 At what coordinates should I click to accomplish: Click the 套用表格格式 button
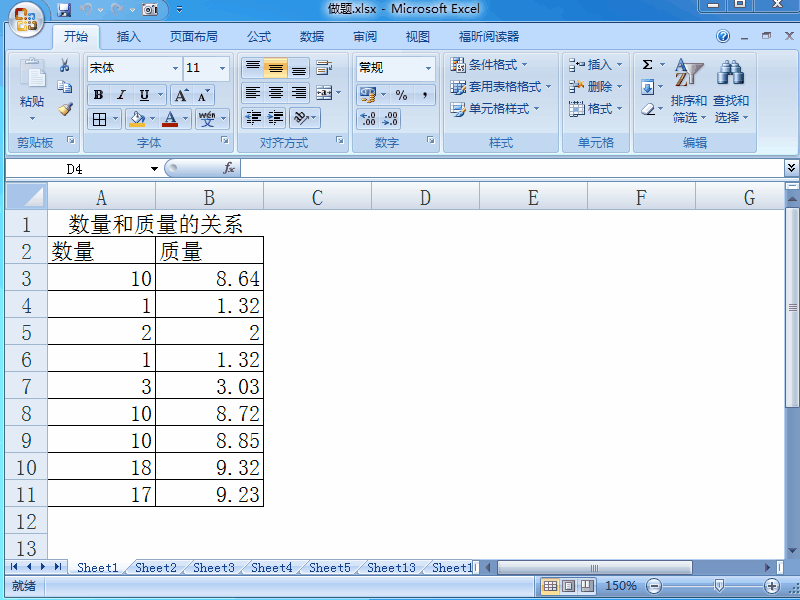[x=500, y=86]
